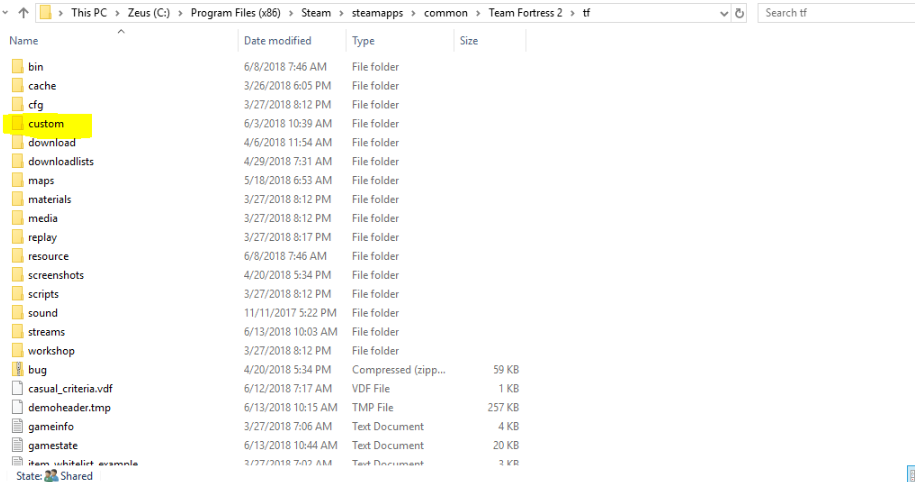The height and width of the screenshot is (482, 915).
Task: Select the replay folder icon
Action: [x=18, y=237]
